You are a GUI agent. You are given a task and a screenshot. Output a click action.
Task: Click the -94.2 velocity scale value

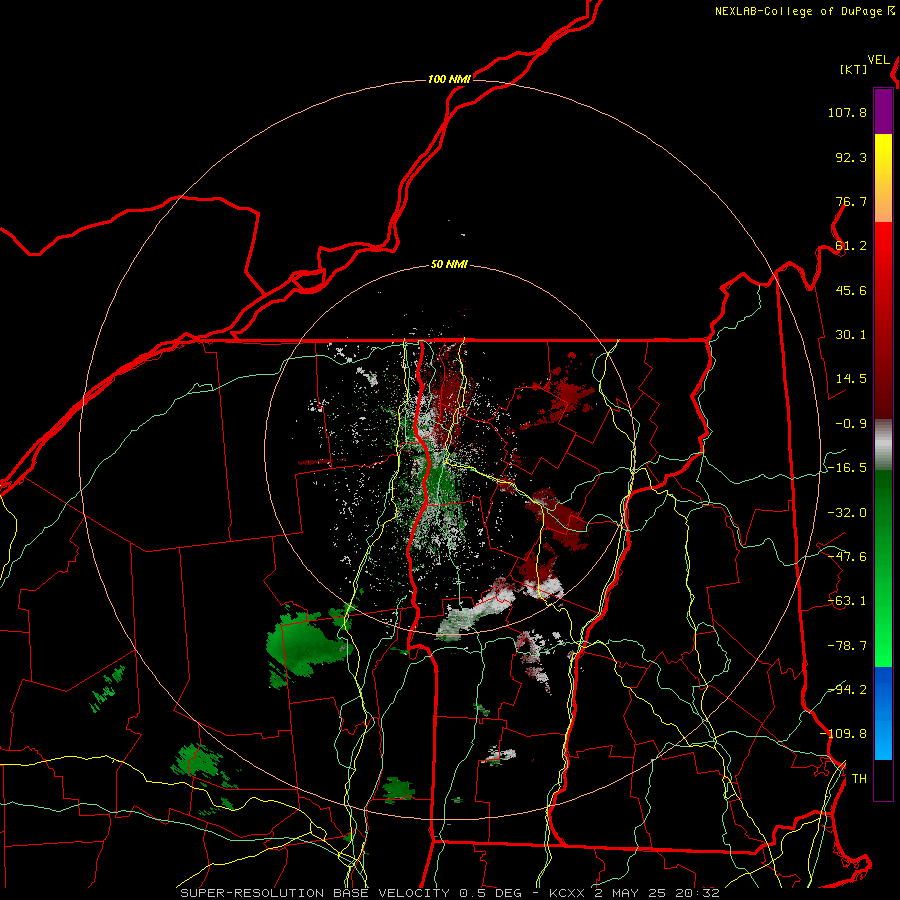847,690
